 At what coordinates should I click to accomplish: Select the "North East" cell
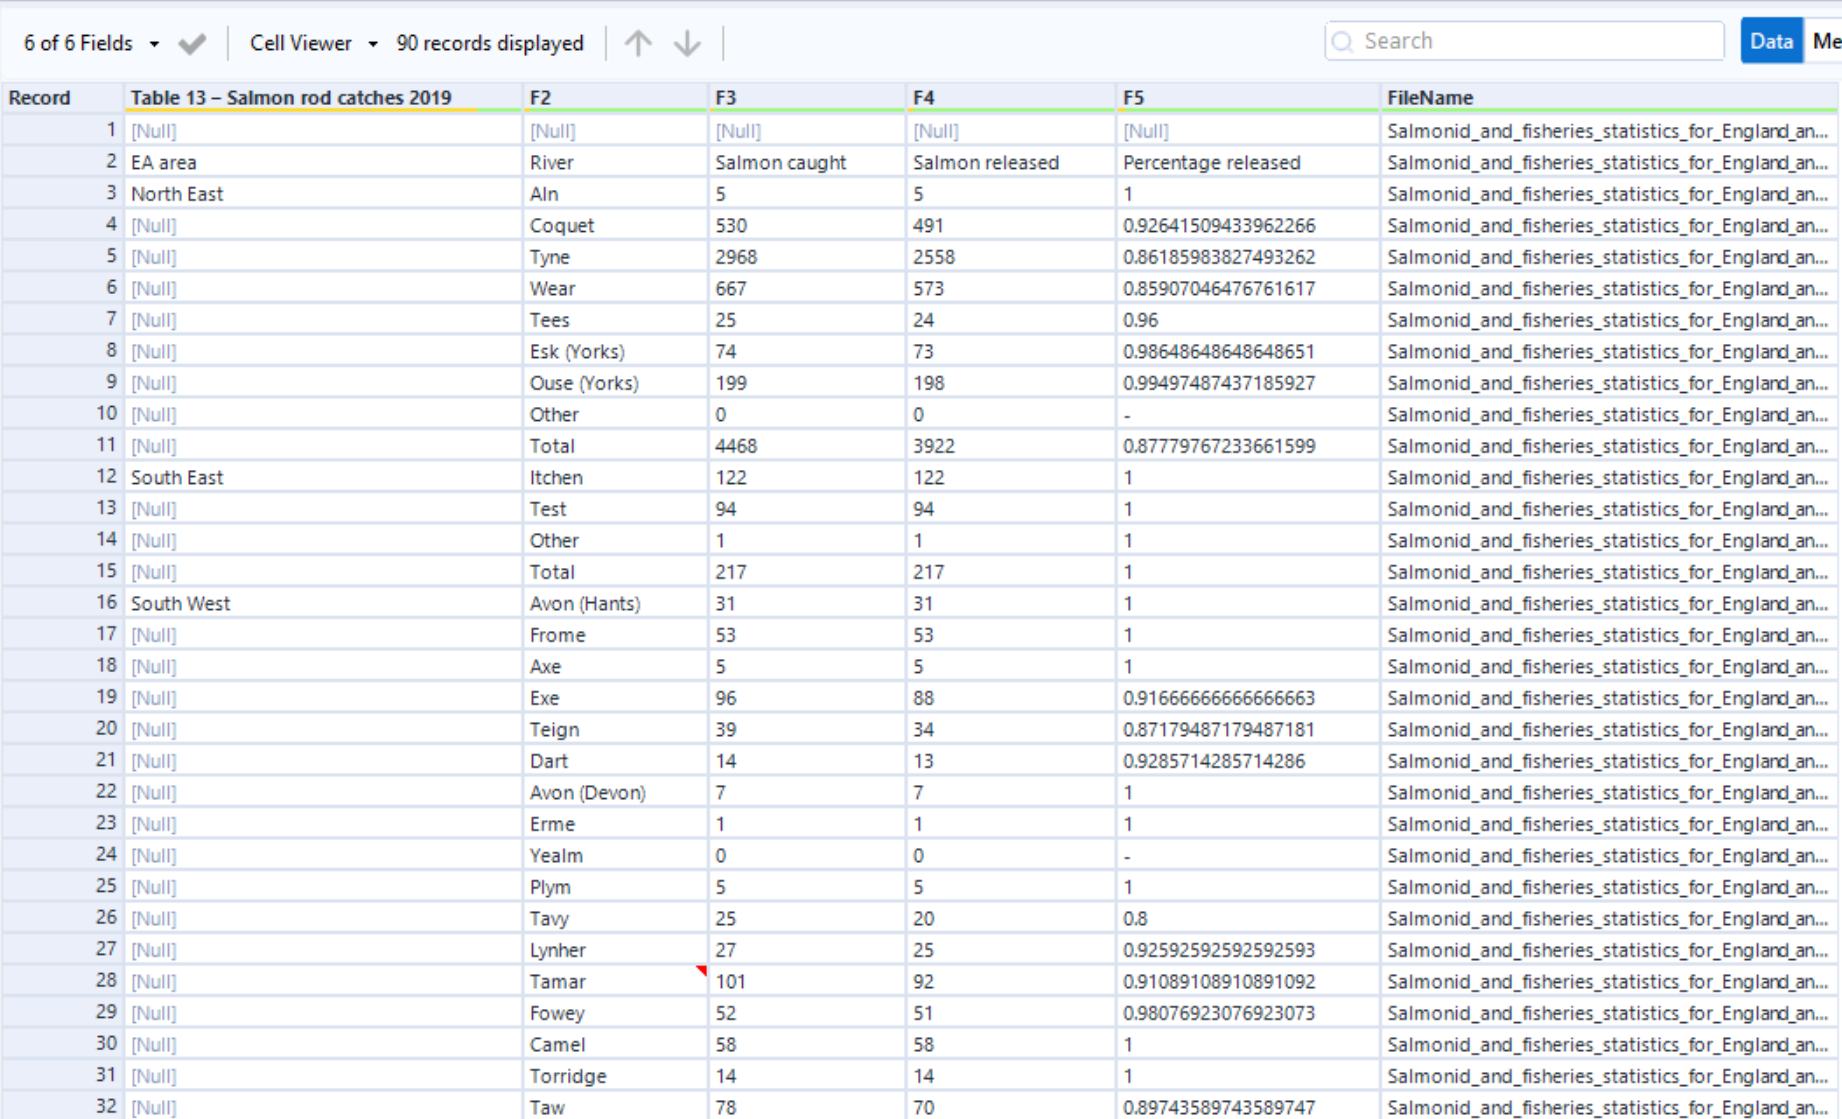pyautogui.click(x=178, y=194)
